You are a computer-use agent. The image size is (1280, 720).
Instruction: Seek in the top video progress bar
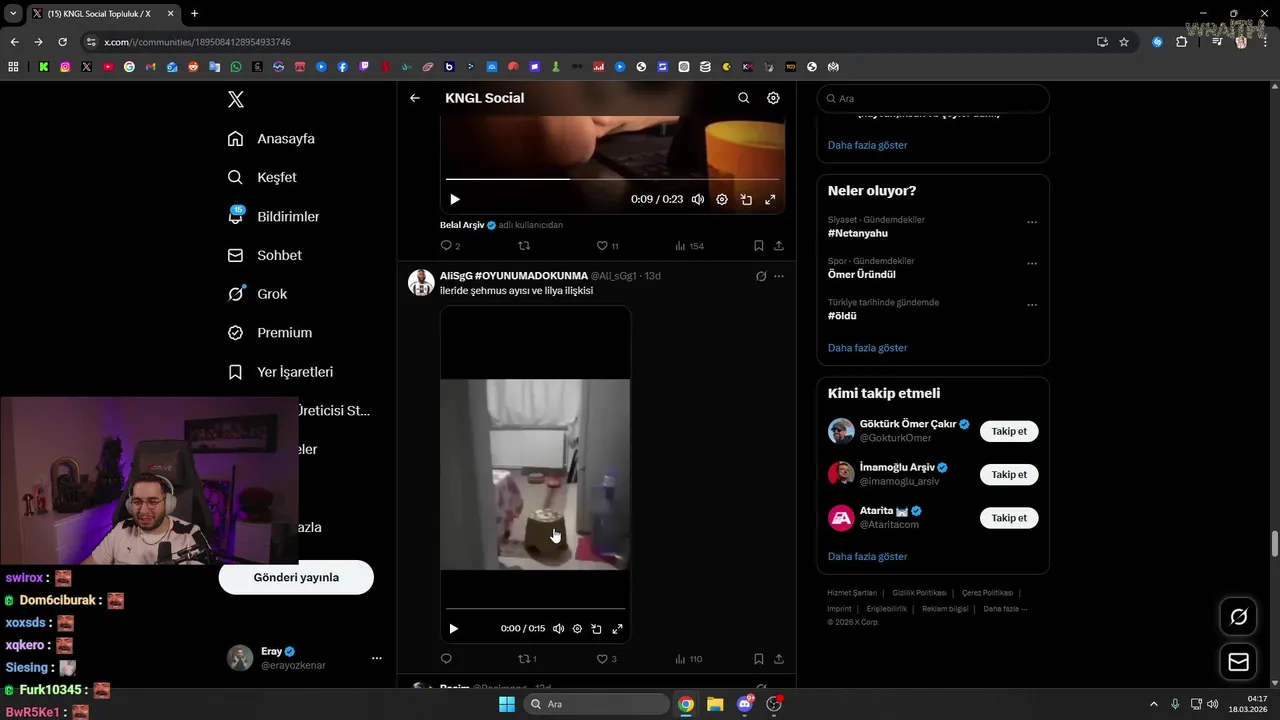tap(612, 179)
